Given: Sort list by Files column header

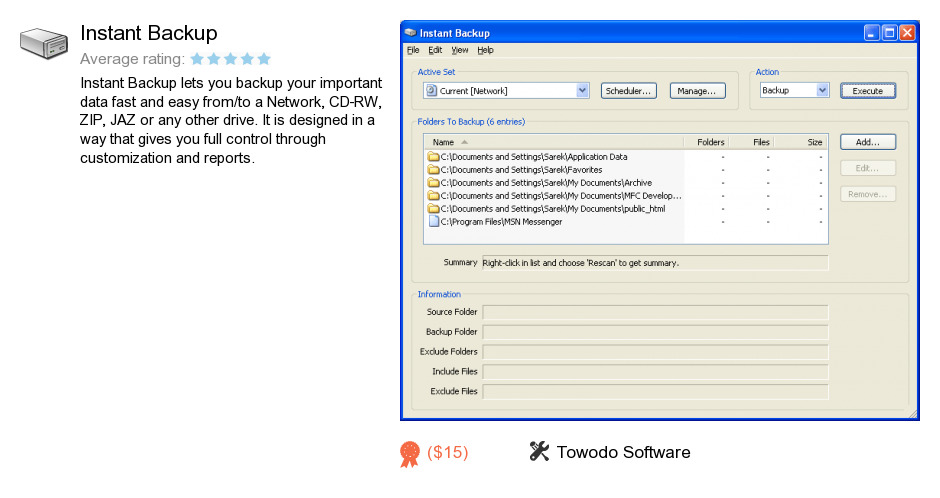Looking at the screenshot, I should (751, 142).
